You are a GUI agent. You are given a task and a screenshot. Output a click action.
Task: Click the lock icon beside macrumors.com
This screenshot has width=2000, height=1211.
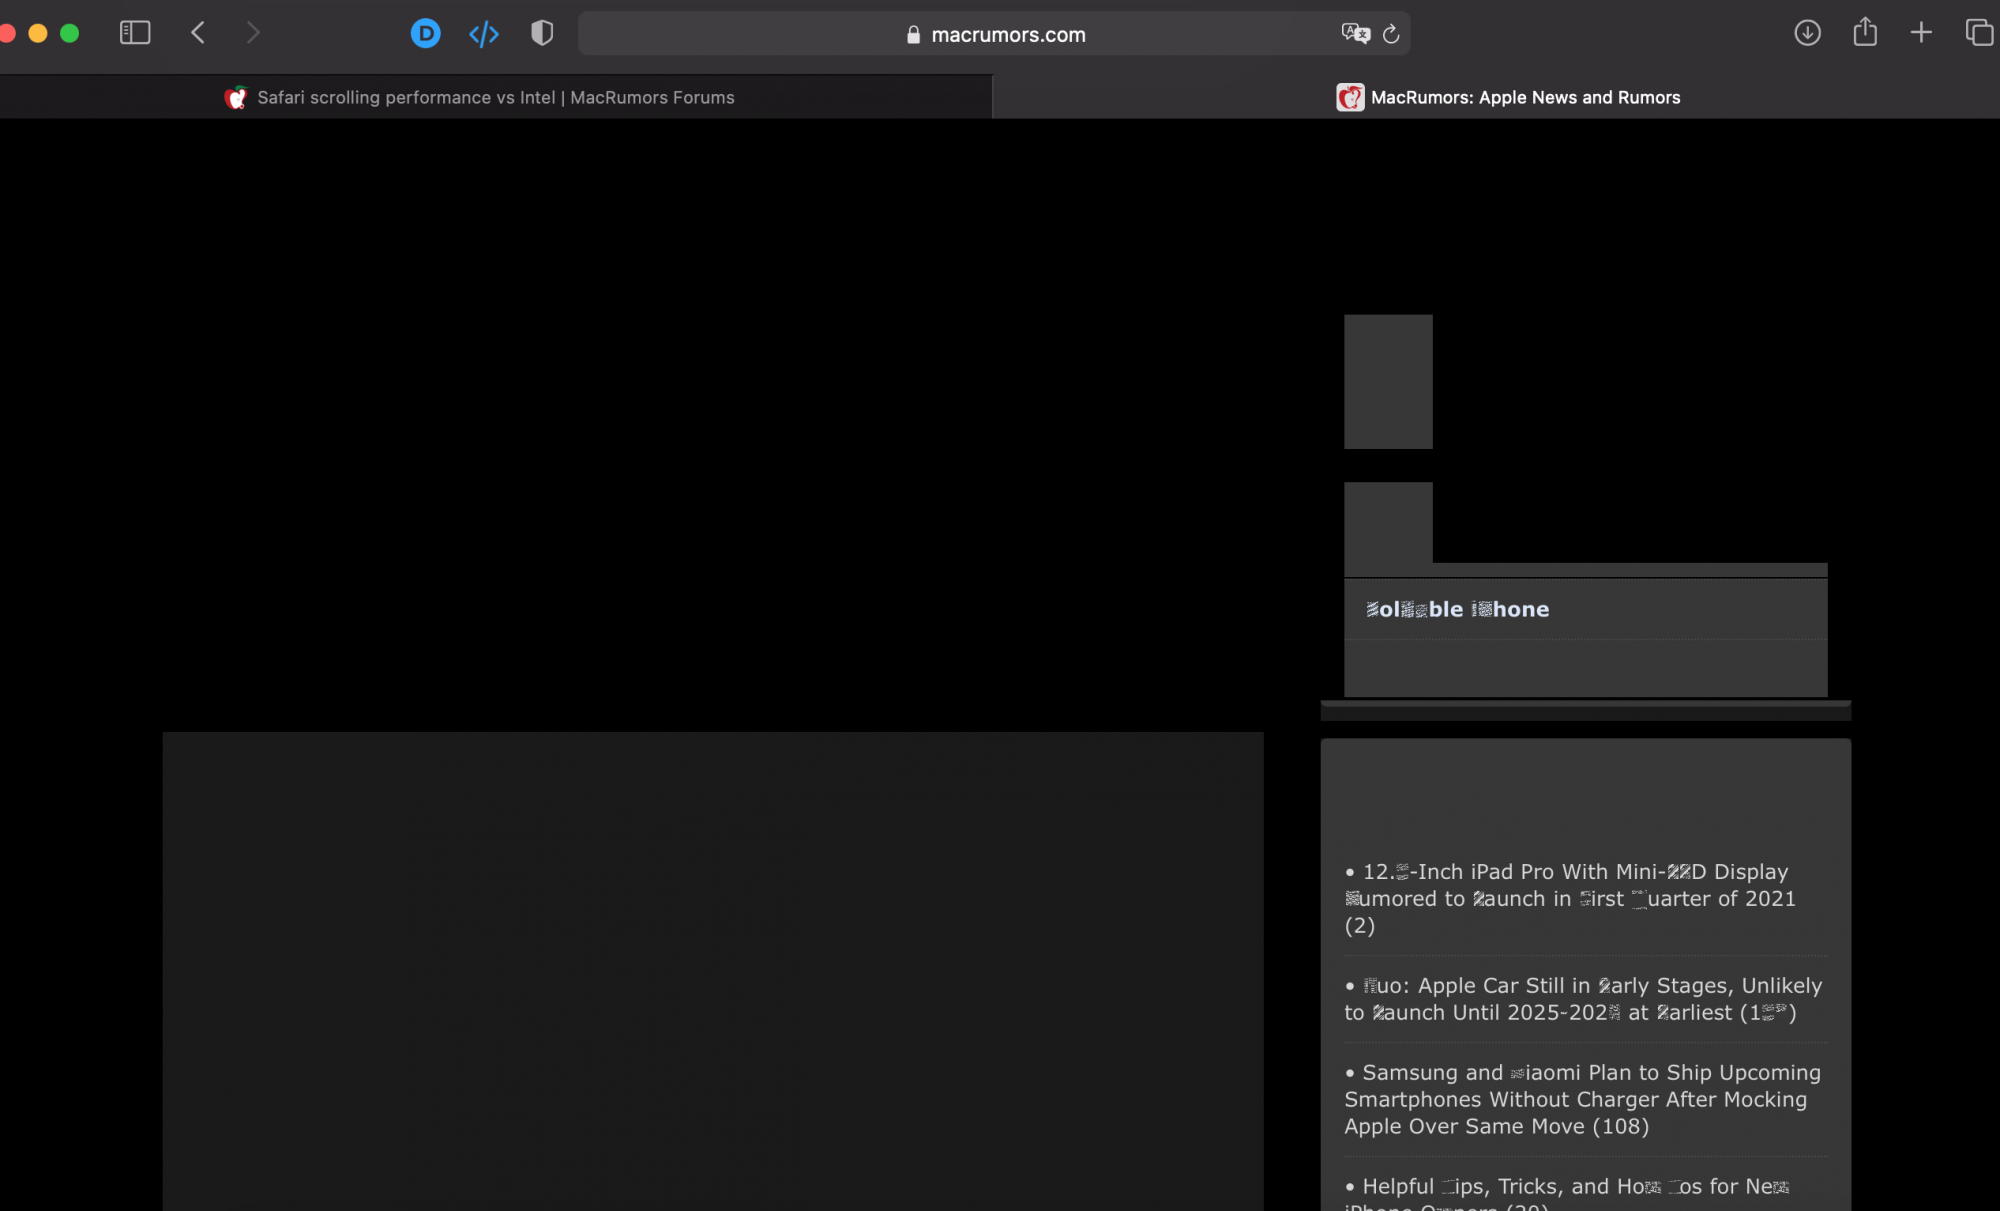tap(913, 35)
